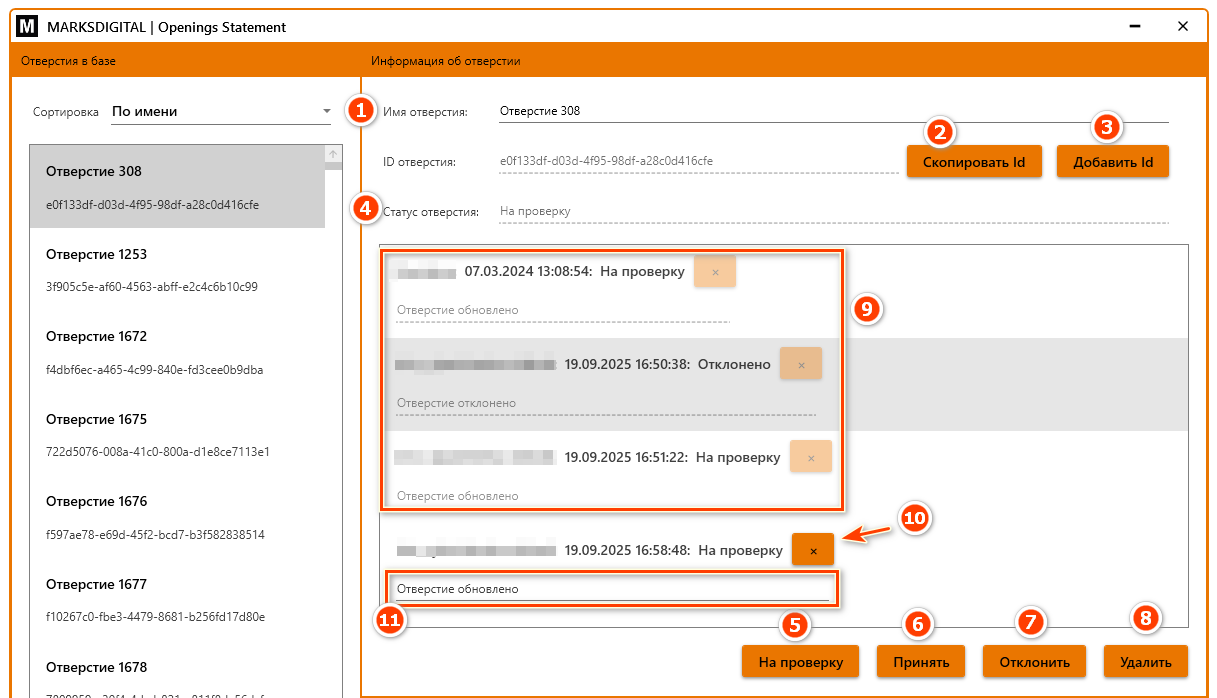Reject the opening via Отклонить

pos(1033,662)
